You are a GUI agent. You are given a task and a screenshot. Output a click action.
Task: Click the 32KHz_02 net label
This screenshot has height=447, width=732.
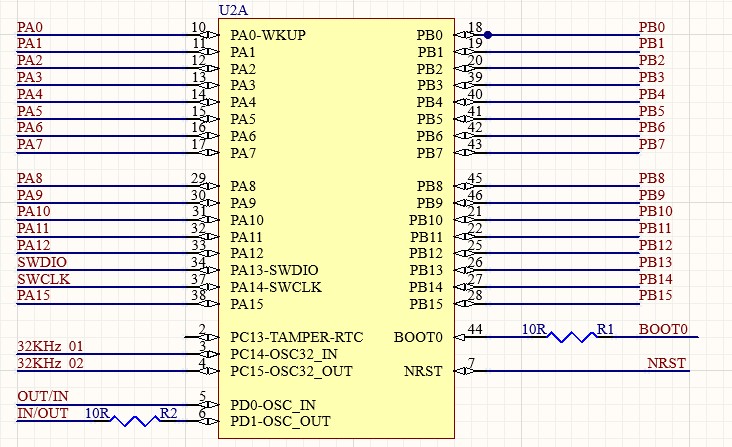click(50, 363)
